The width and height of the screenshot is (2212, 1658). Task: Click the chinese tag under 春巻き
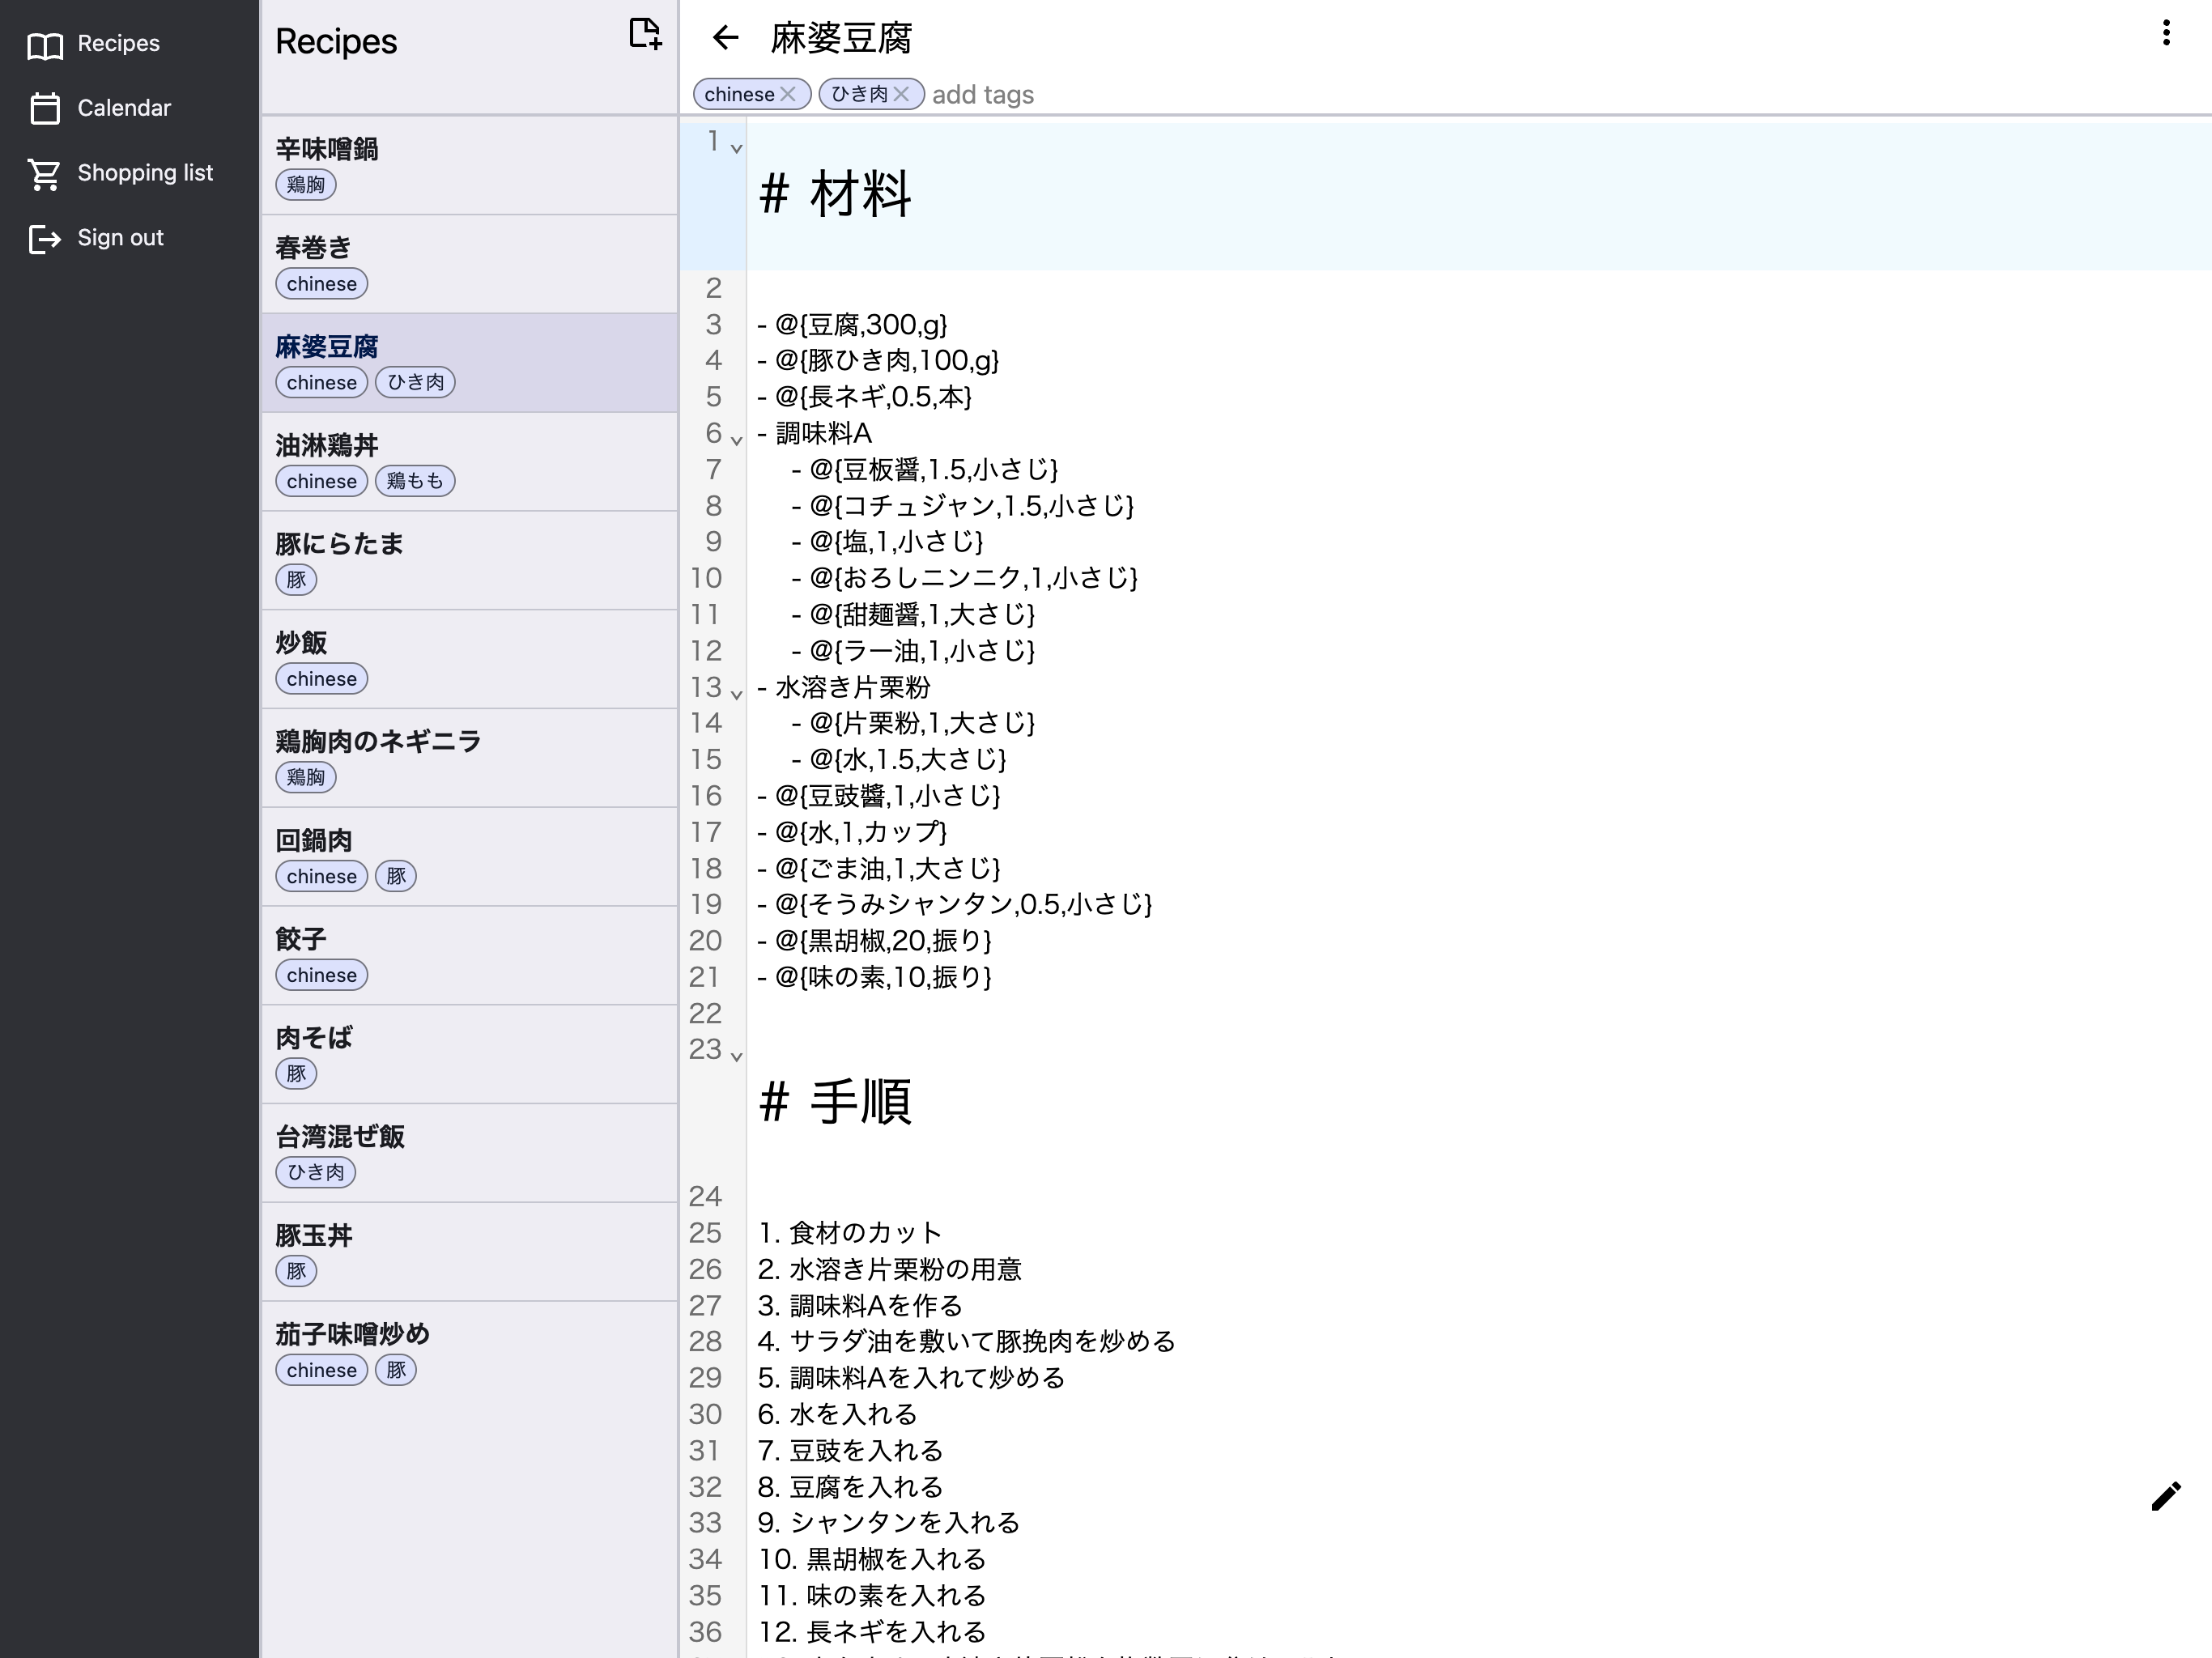pyautogui.click(x=321, y=283)
